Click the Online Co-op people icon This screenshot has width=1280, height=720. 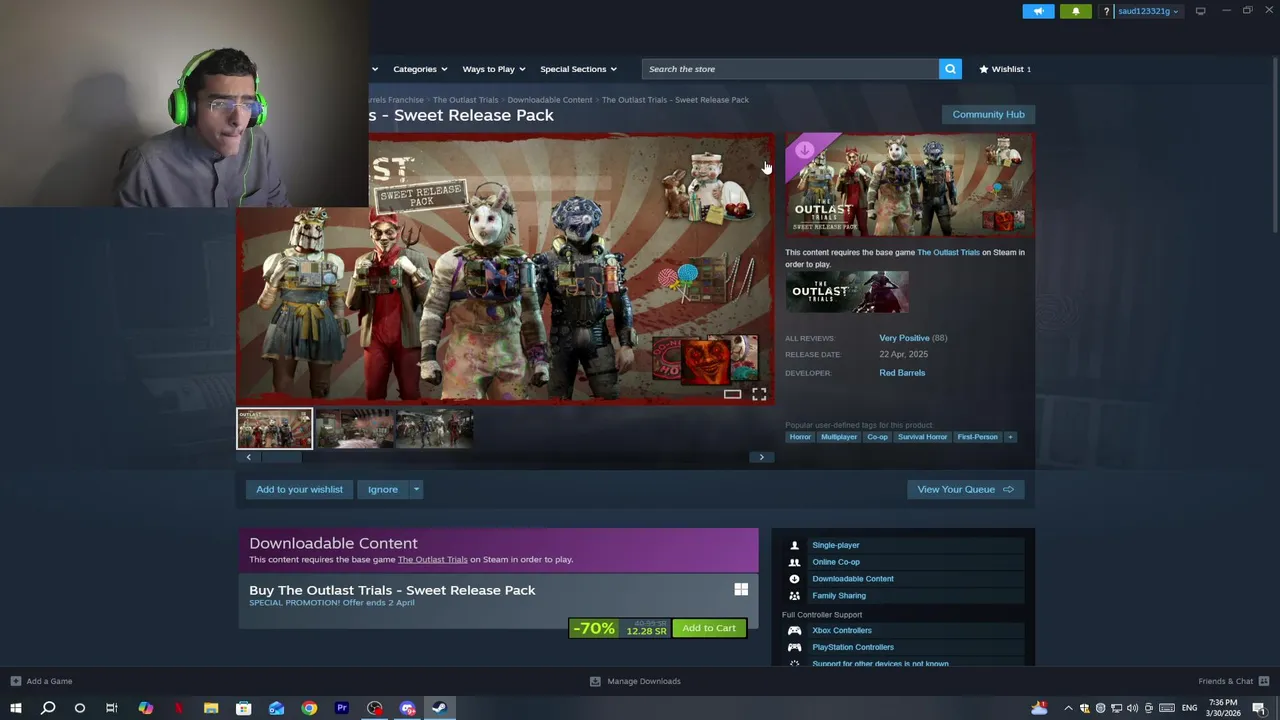[x=794, y=562]
